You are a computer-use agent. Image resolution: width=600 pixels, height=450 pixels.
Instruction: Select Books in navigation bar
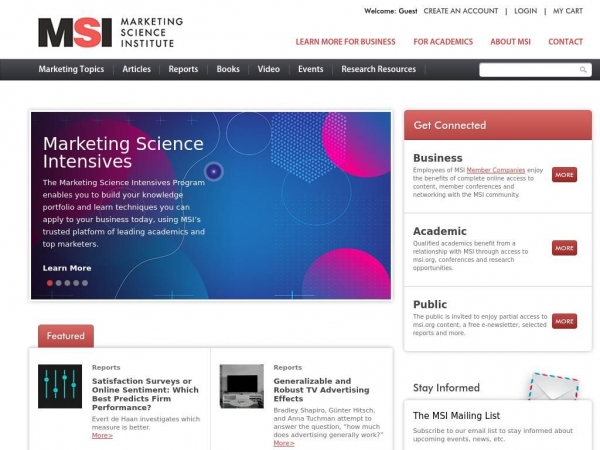point(228,69)
